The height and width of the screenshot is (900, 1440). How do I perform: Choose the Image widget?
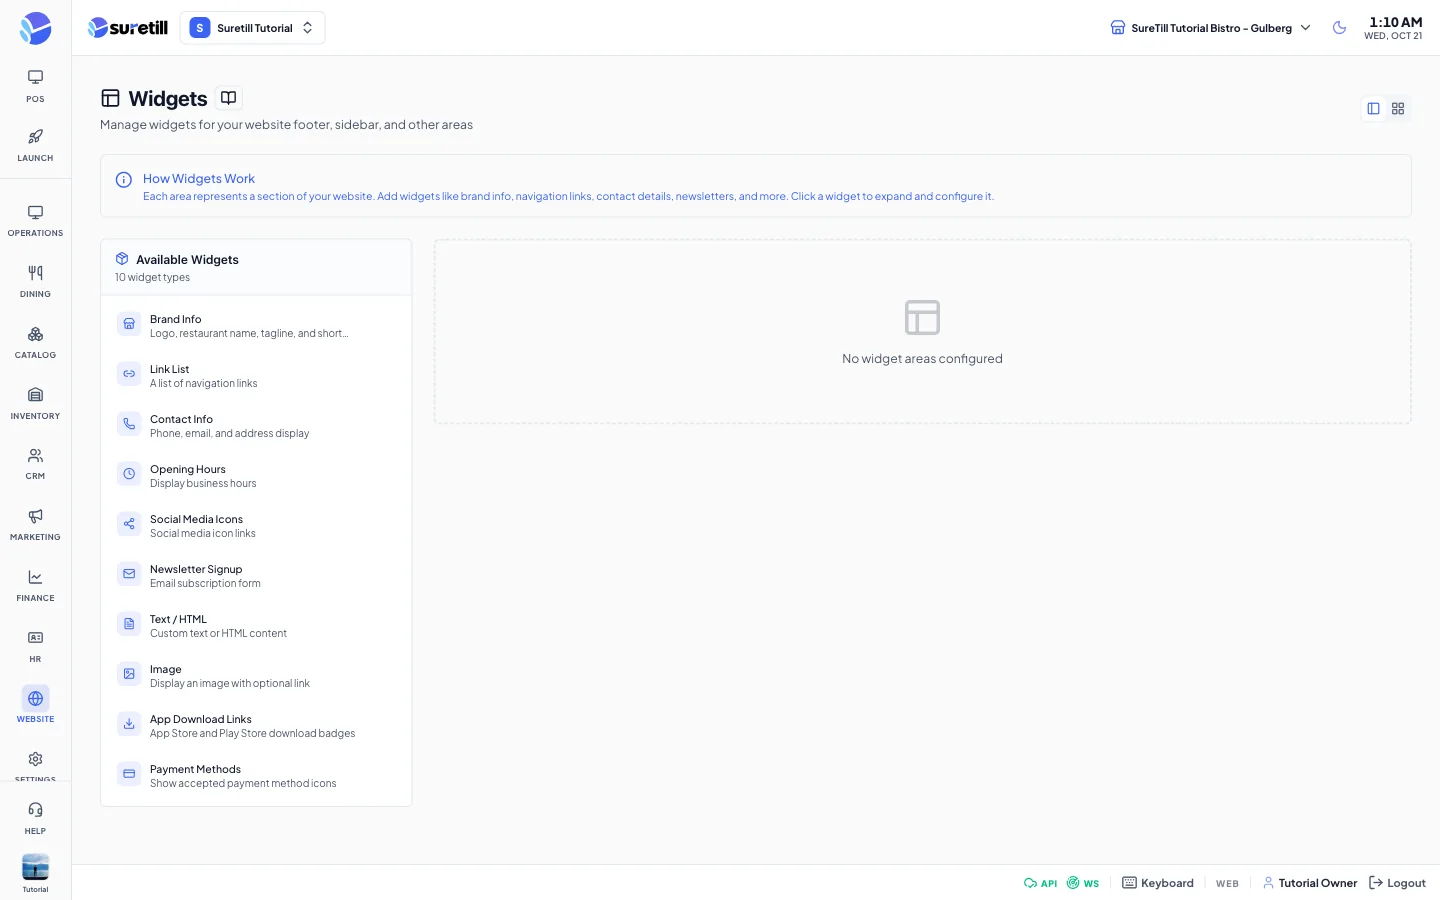click(256, 676)
